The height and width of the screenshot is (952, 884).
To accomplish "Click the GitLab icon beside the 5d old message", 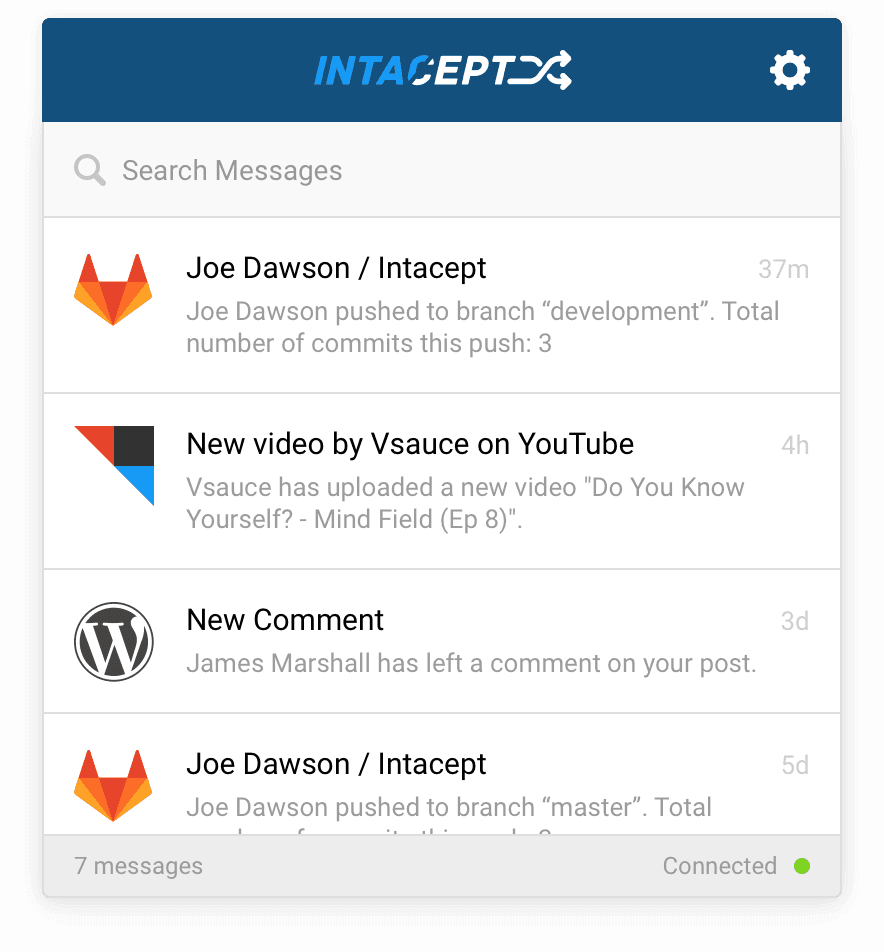I will [113, 785].
